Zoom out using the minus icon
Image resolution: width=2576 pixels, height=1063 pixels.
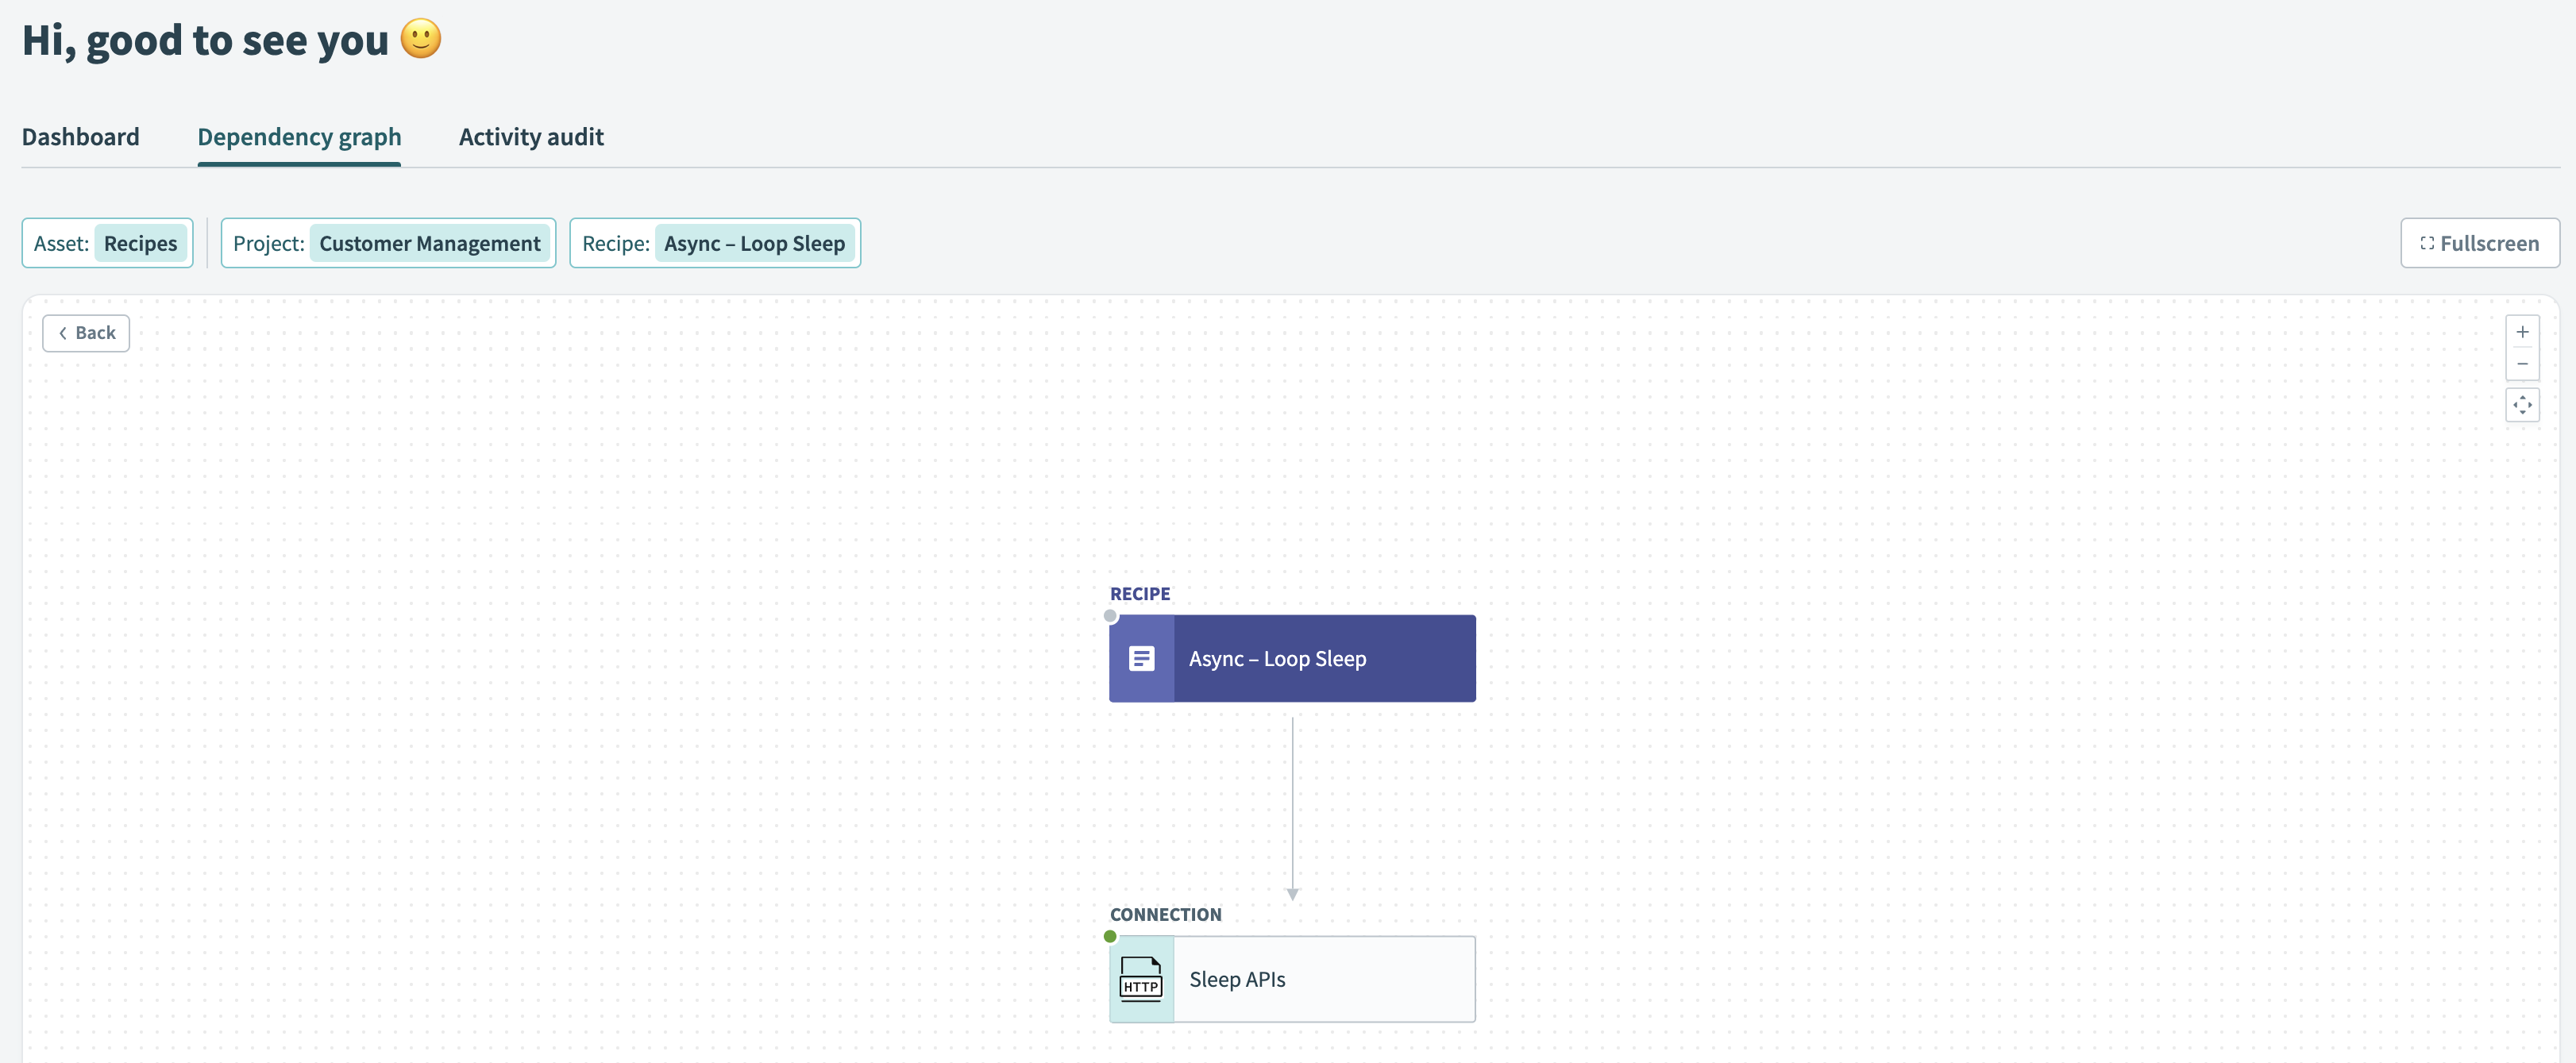pos(2523,364)
